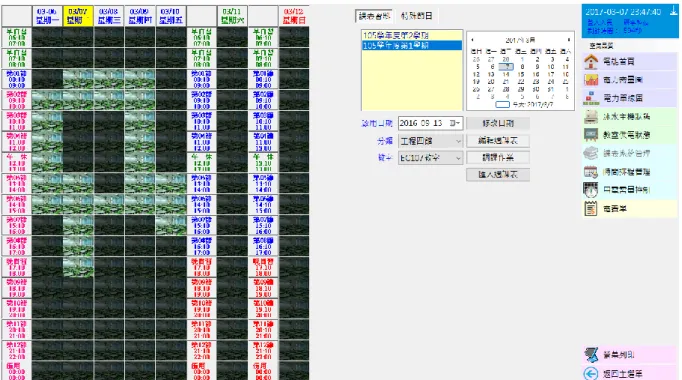Expand the building category dropdown

pos(430,141)
